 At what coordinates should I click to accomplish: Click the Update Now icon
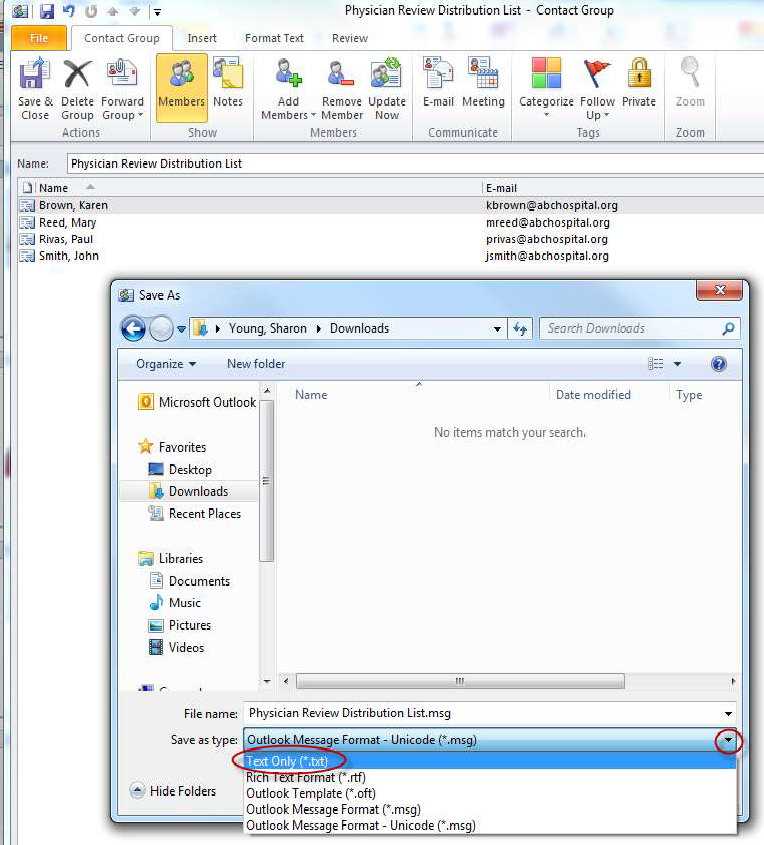[387, 89]
